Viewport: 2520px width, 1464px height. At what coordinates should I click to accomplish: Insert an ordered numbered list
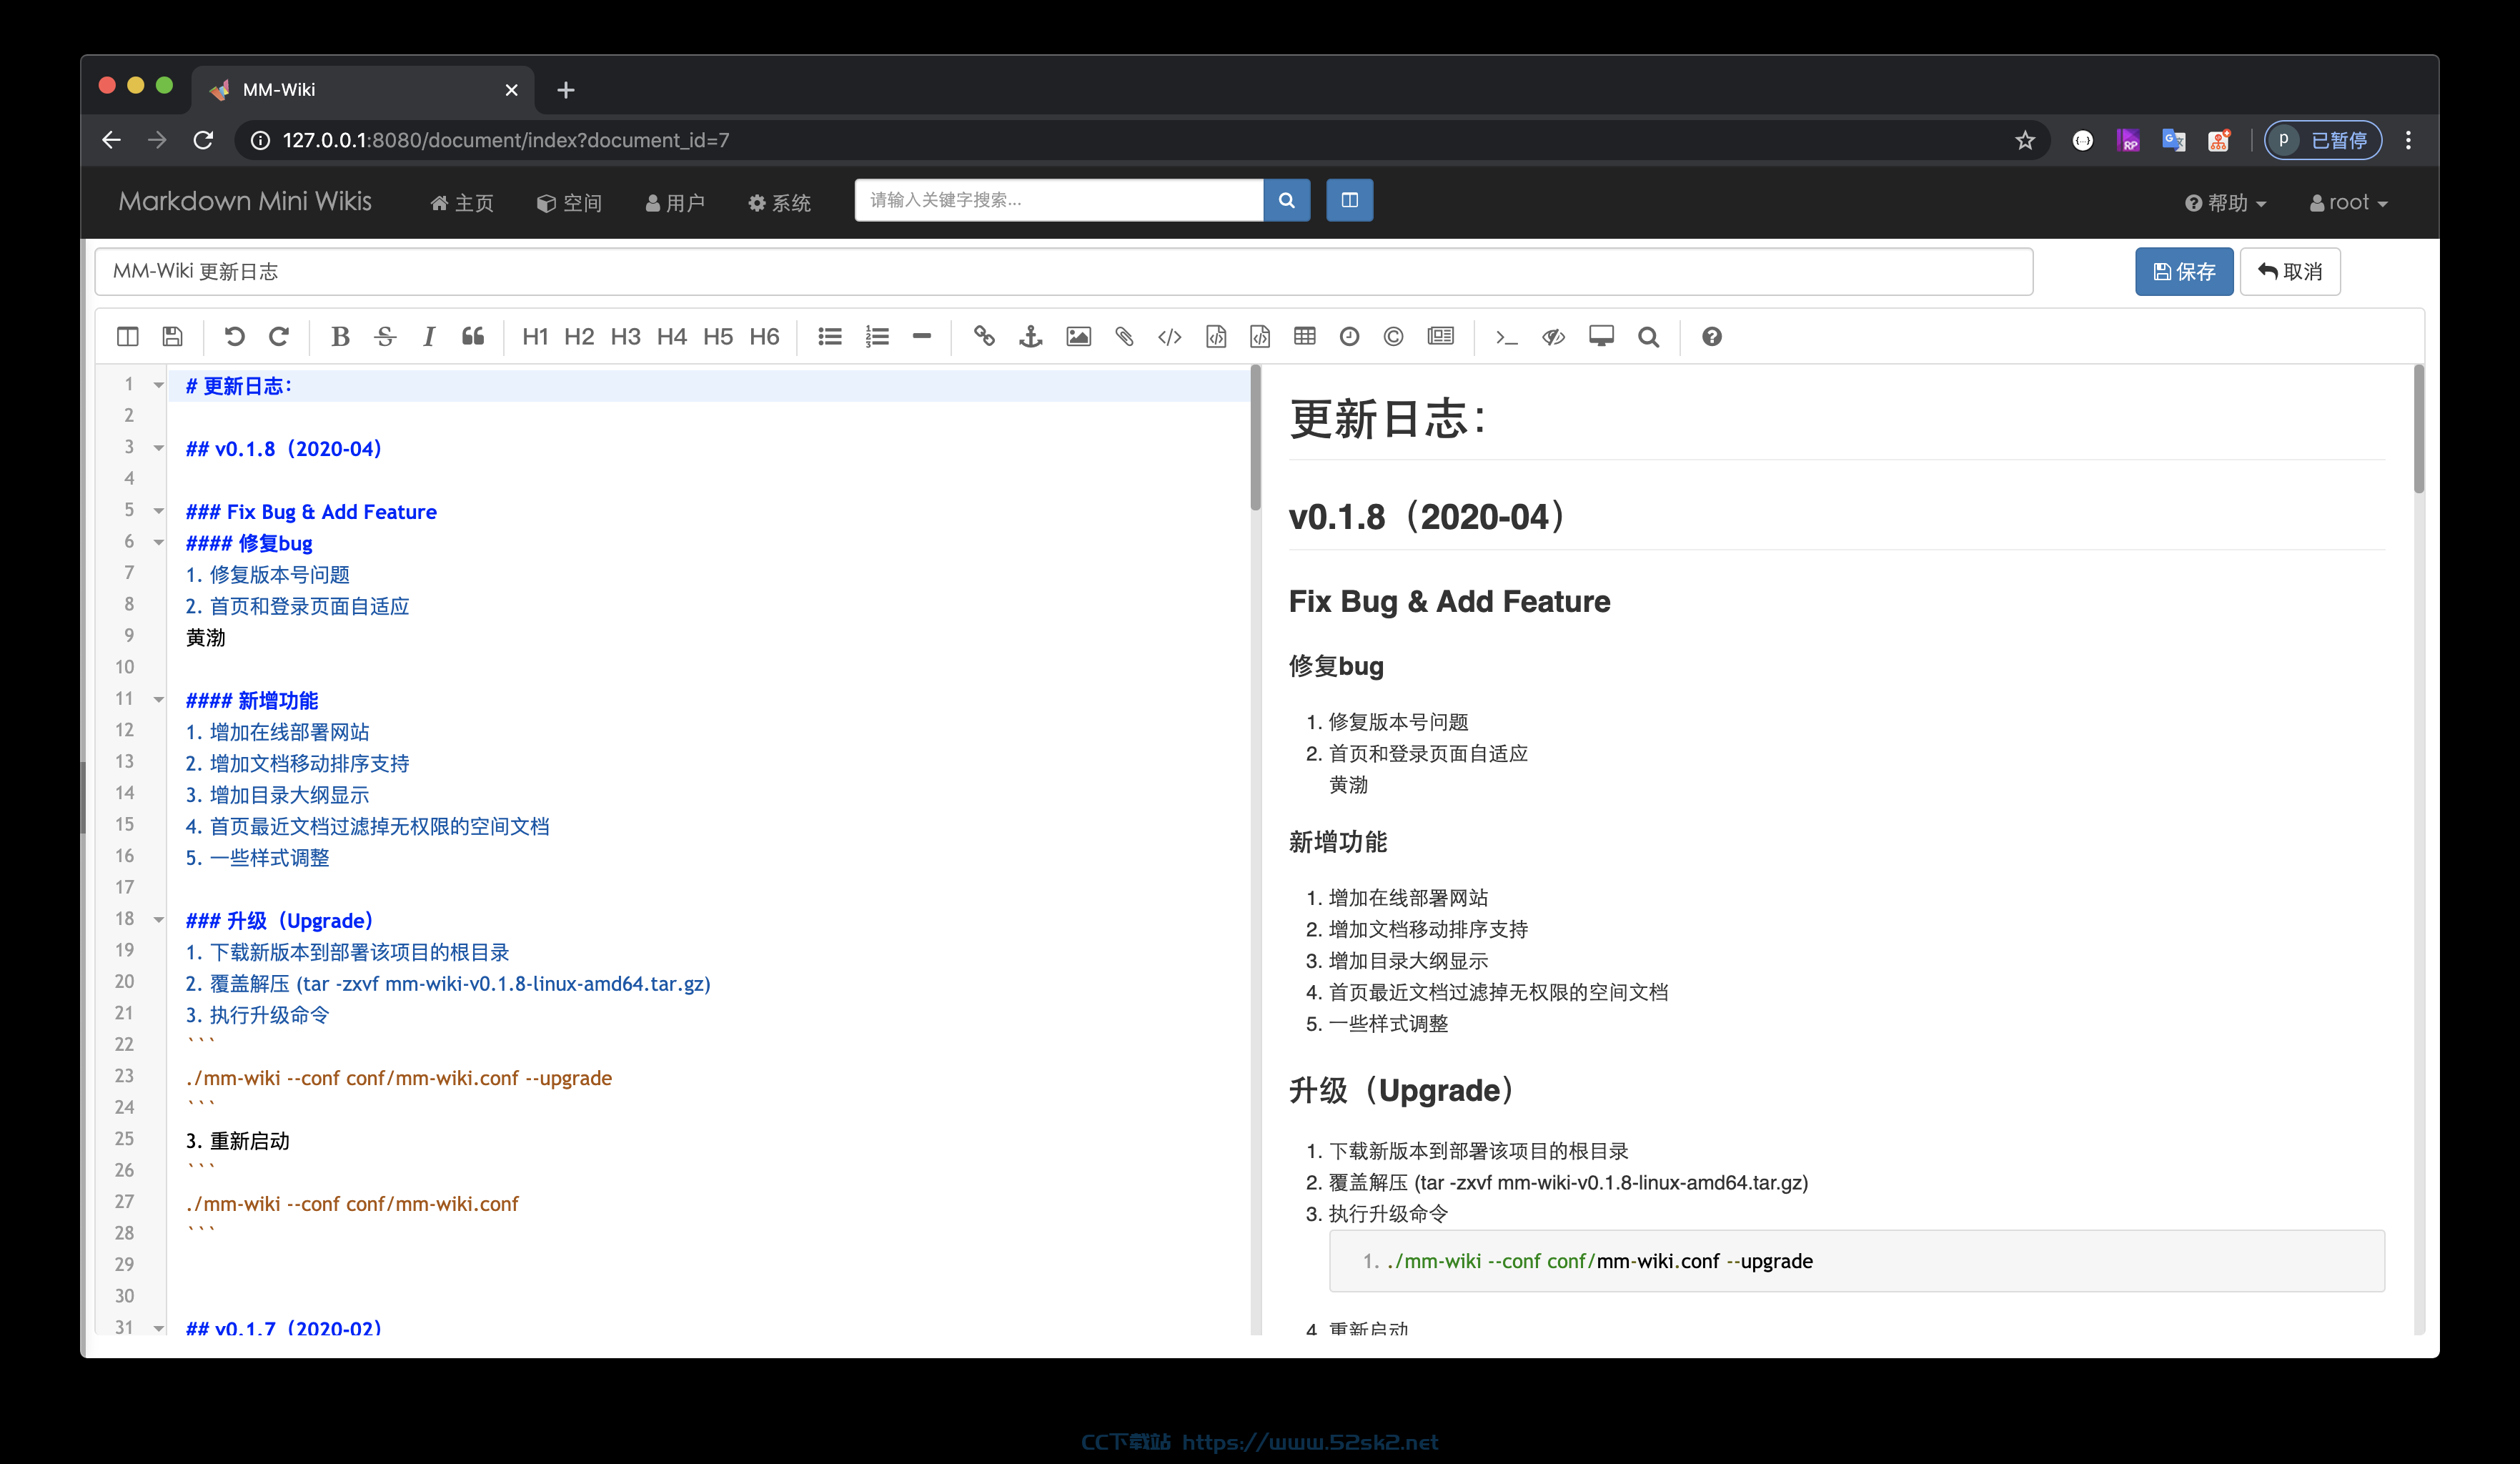click(877, 337)
